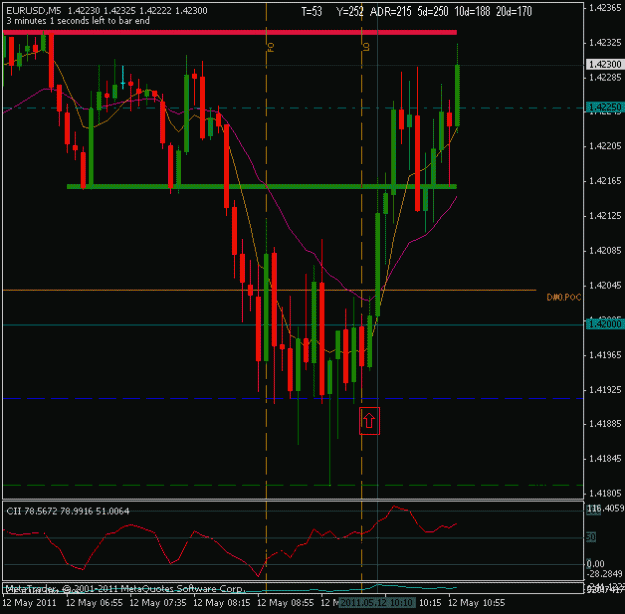Click the '12 May 06:55' time axis label
Image resolution: width=625 pixels, height=614 pixels.
(x=94, y=602)
